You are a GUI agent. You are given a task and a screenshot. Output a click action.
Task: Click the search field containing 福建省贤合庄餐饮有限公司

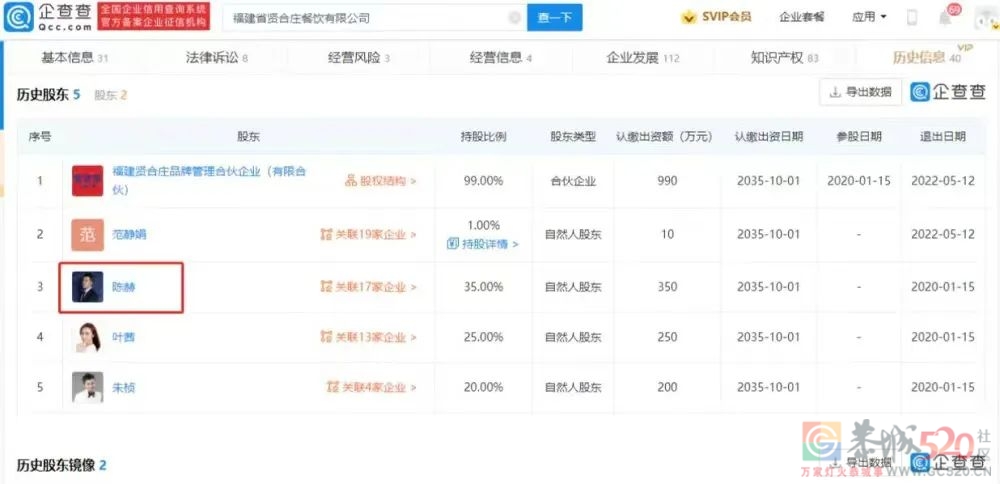tap(375, 18)
